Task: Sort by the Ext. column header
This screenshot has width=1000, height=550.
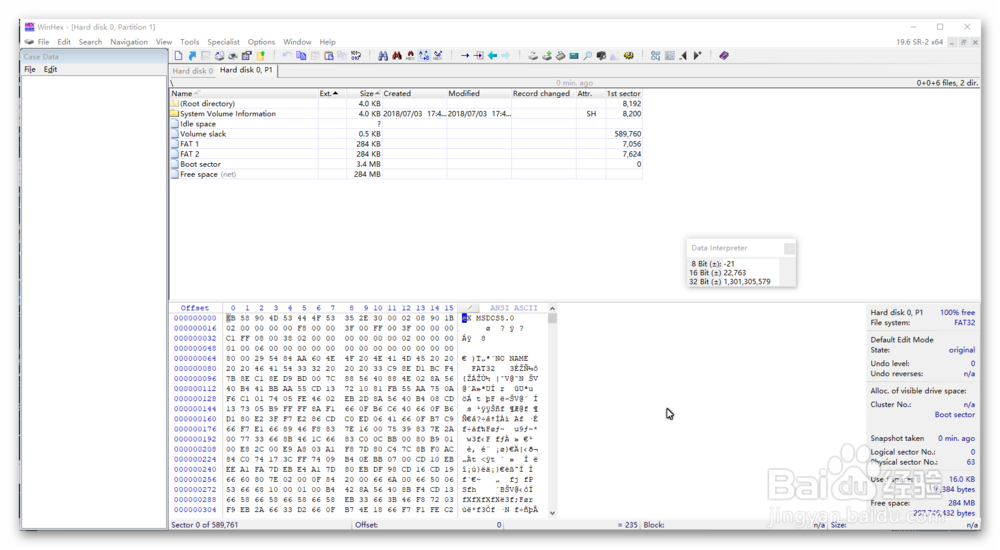Action: tap(332, 93)
